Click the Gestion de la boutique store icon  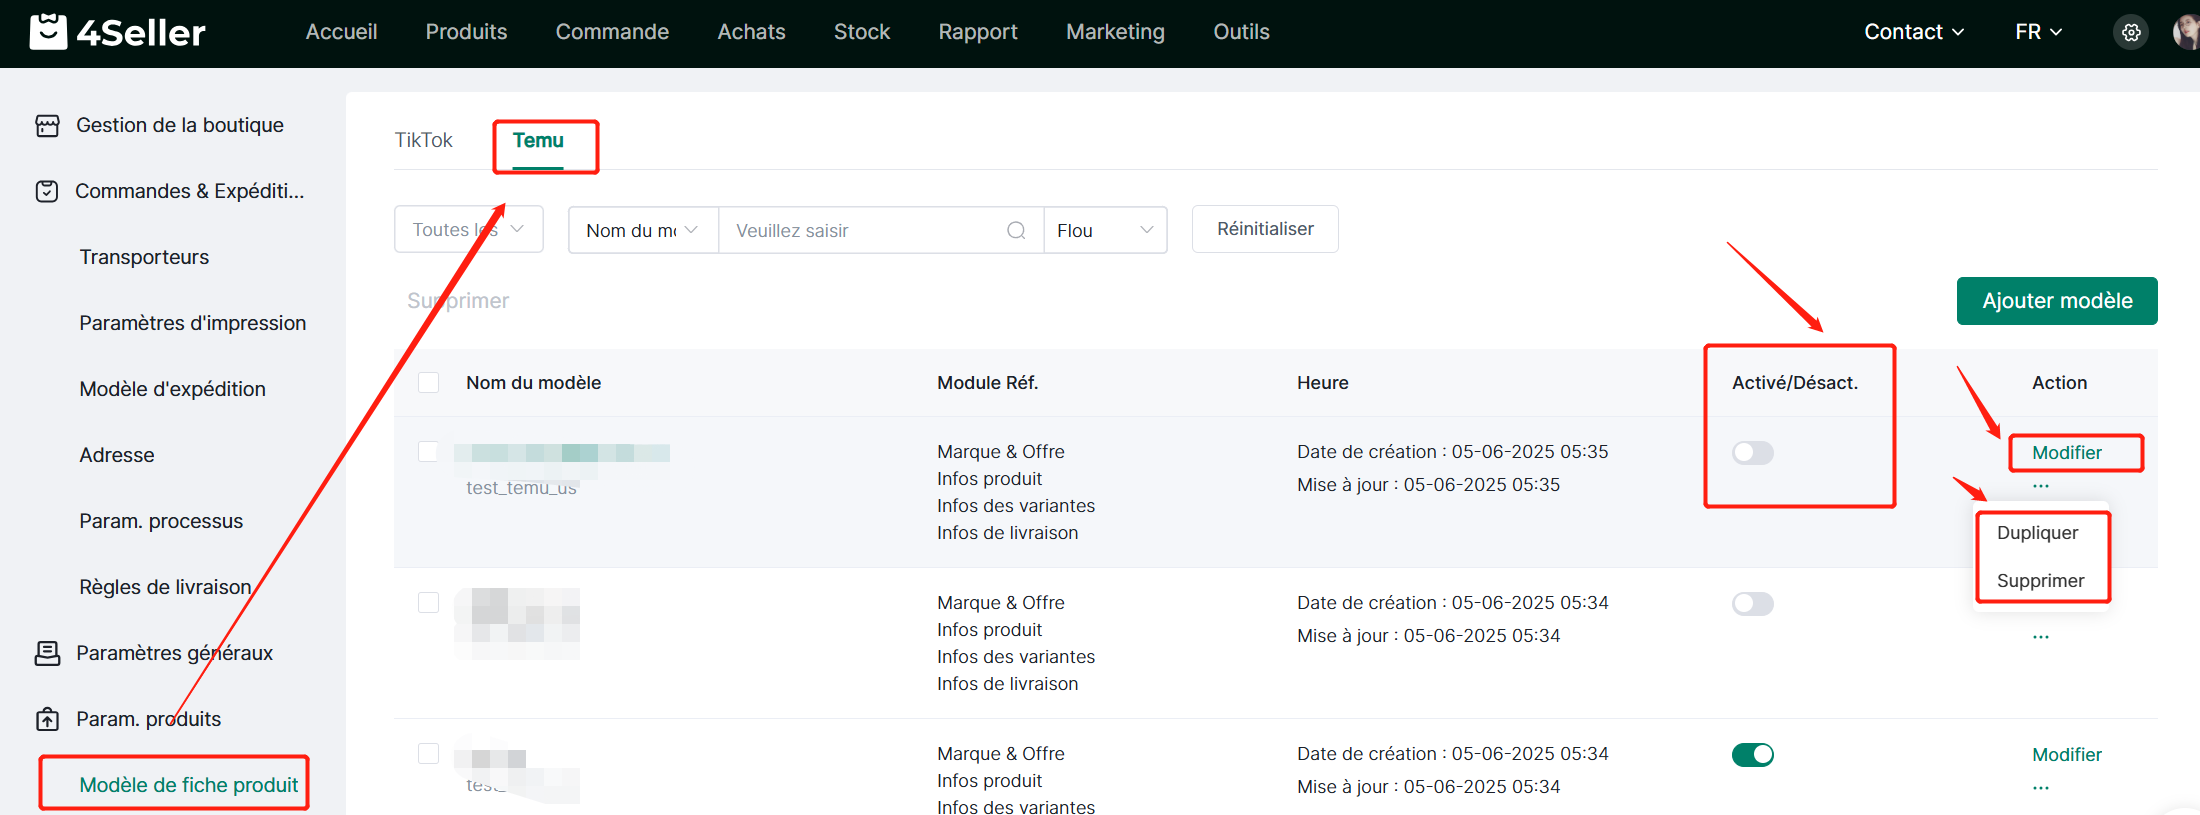click(x=47, y=125)
